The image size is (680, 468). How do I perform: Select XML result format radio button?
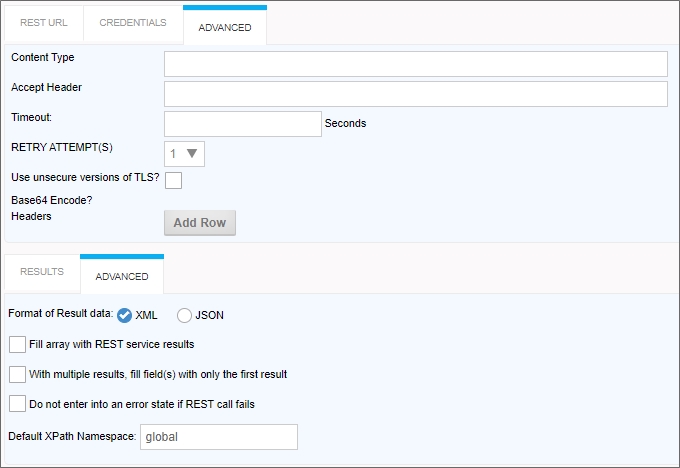125,315
